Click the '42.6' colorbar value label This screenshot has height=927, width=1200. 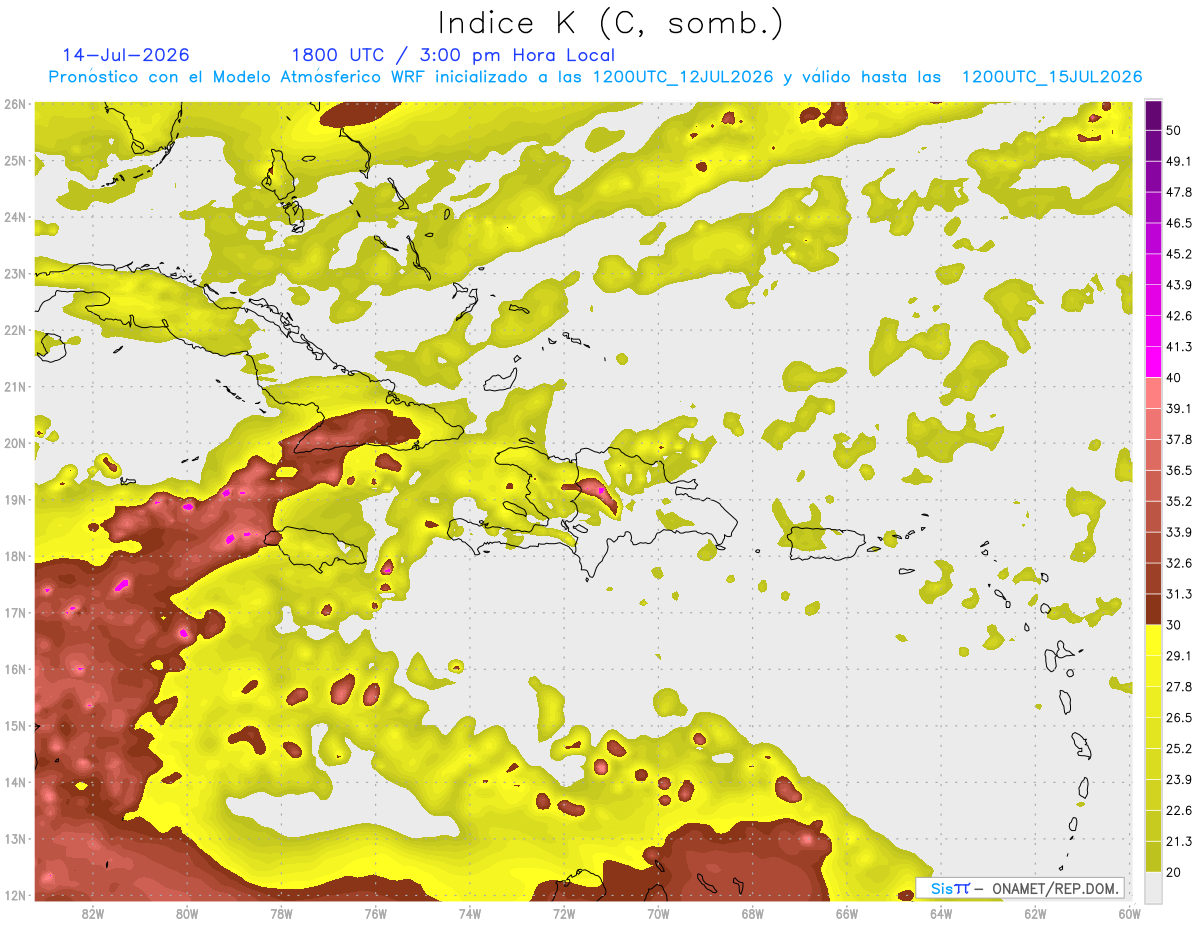[1179, 316]
